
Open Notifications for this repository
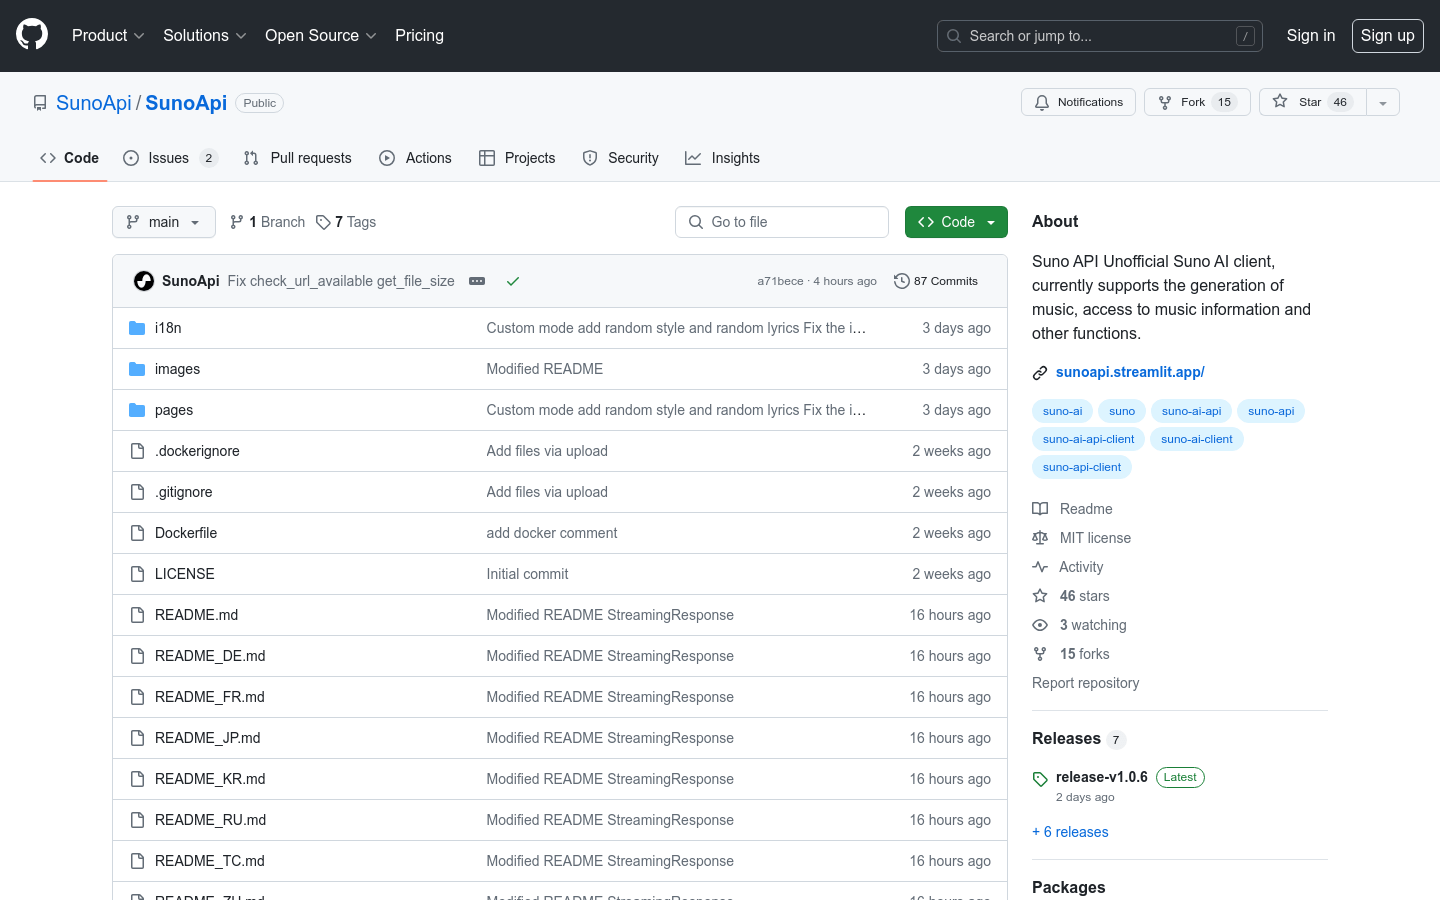click(x=1078, y=102)
